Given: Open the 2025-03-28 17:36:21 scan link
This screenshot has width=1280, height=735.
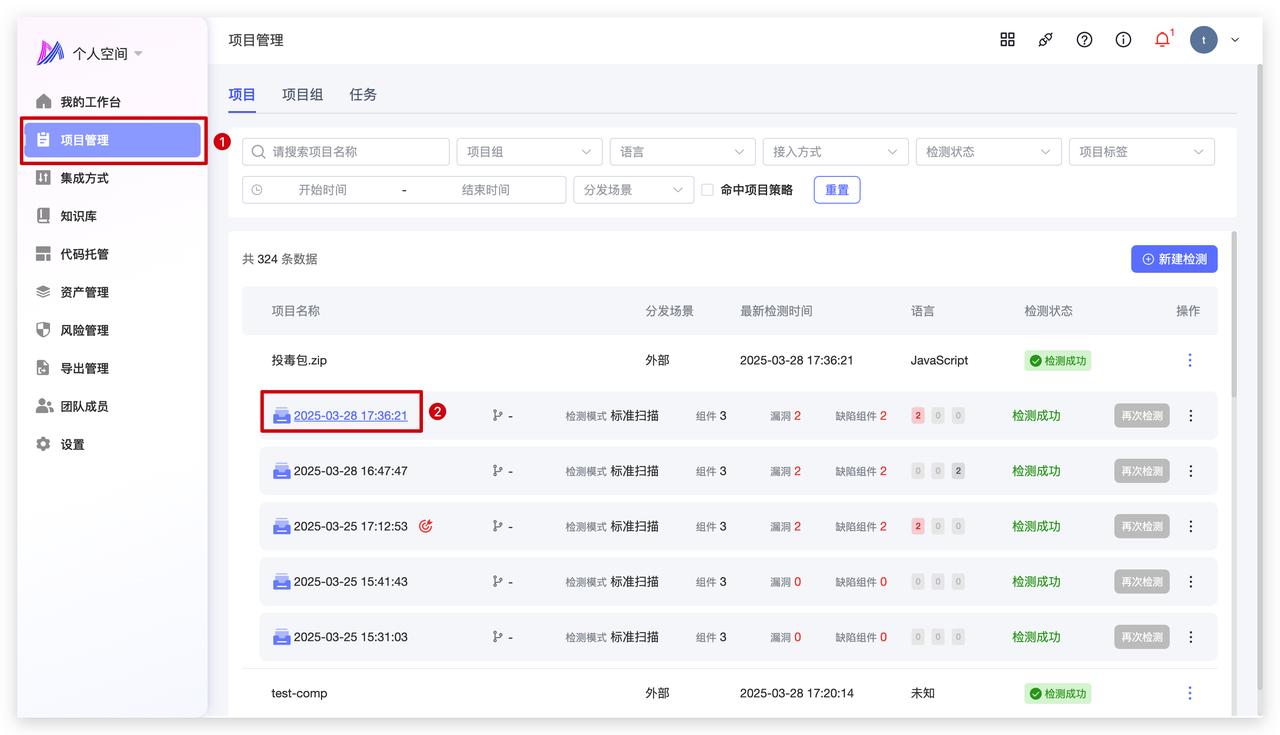Looking at the screenshot, I should coord(350,416).
